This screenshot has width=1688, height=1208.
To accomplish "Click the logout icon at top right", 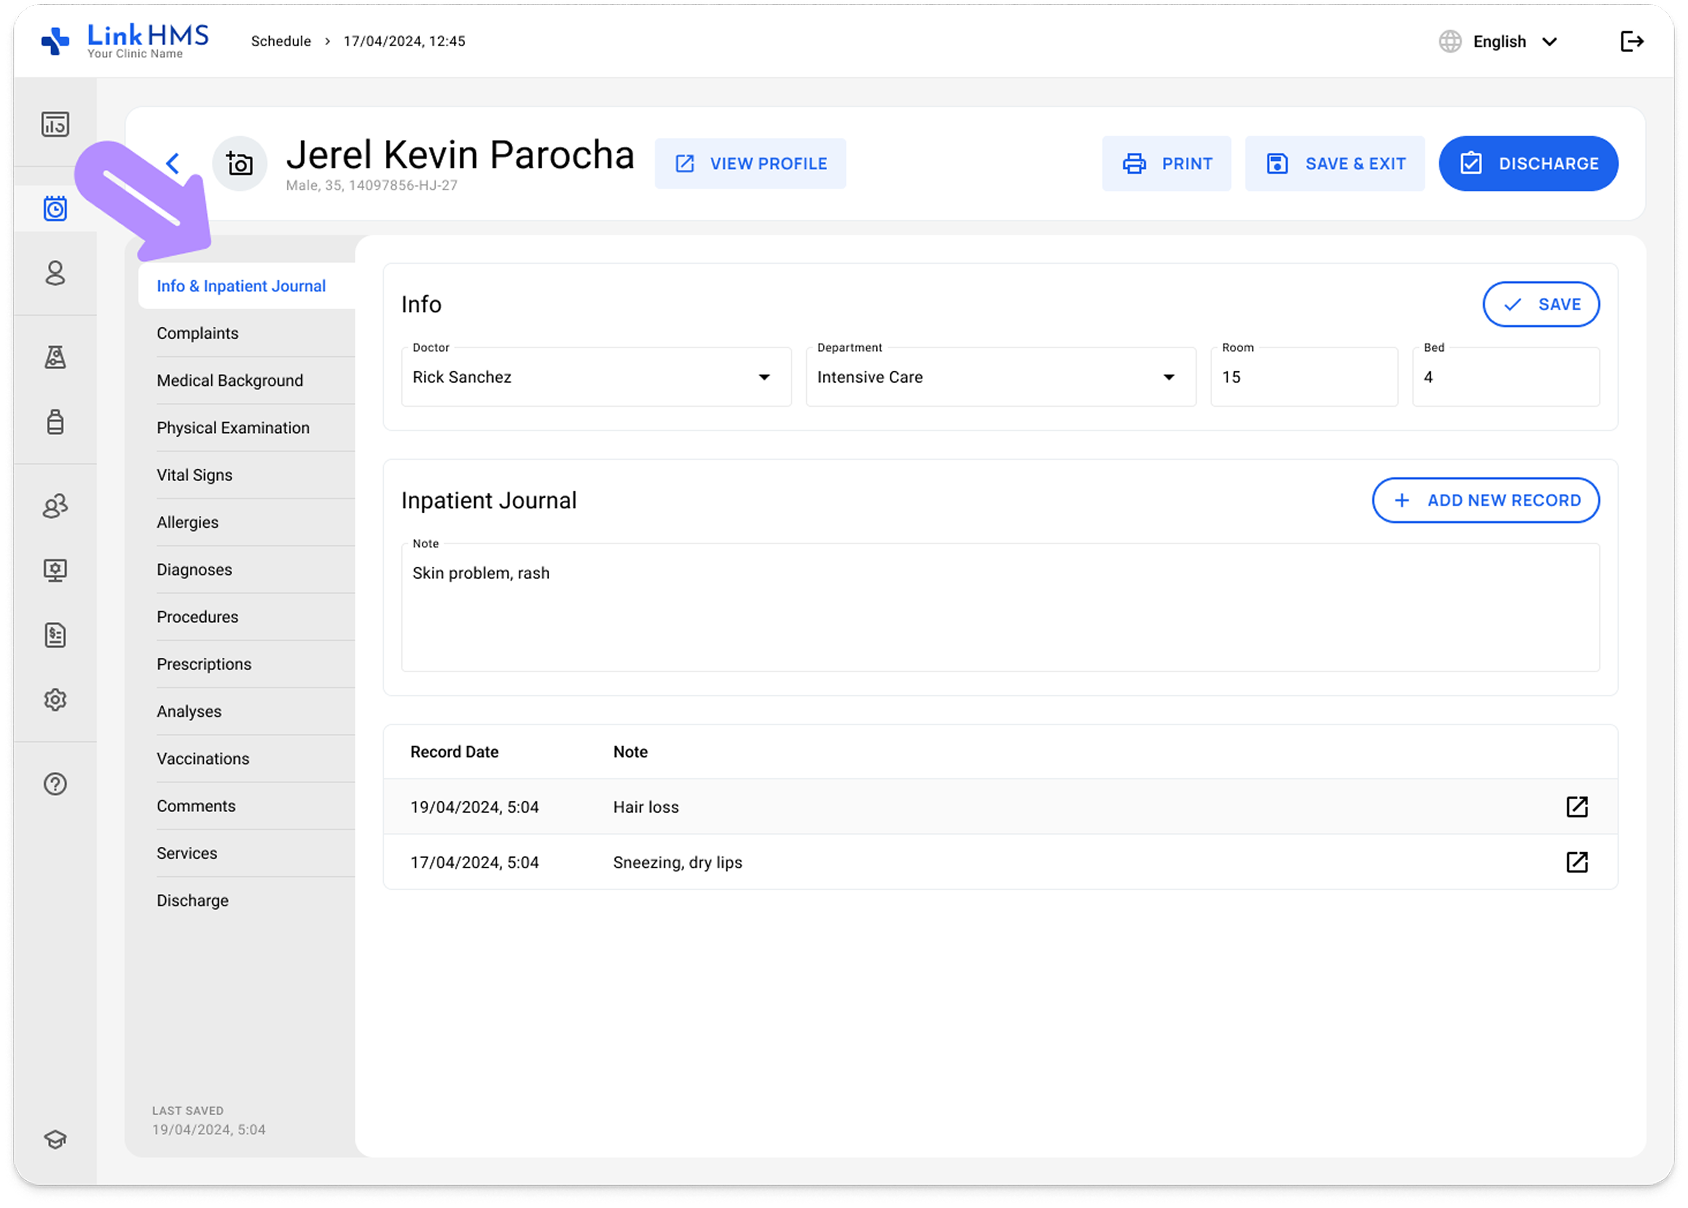I will (1631, 41).
